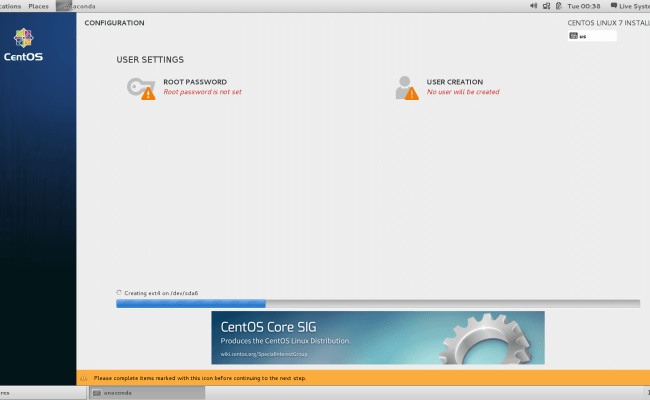This screenshot has width=650, height=400.
Task: Click the 'Creating ext4 on /dev/sda6' status text
Action: [161, 293]
